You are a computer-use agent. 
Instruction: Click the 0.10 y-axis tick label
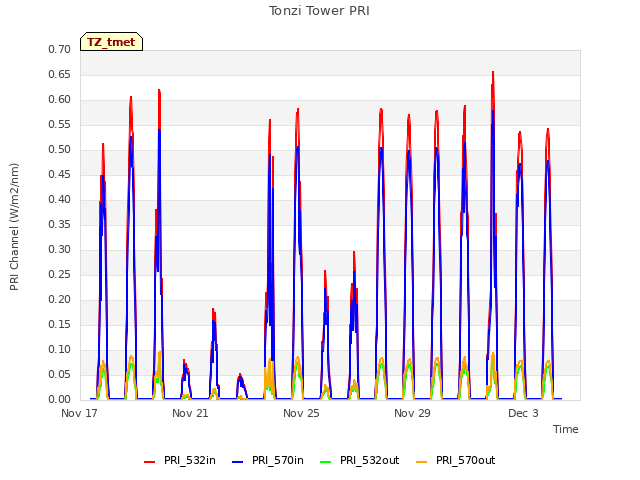pos(60,349)
